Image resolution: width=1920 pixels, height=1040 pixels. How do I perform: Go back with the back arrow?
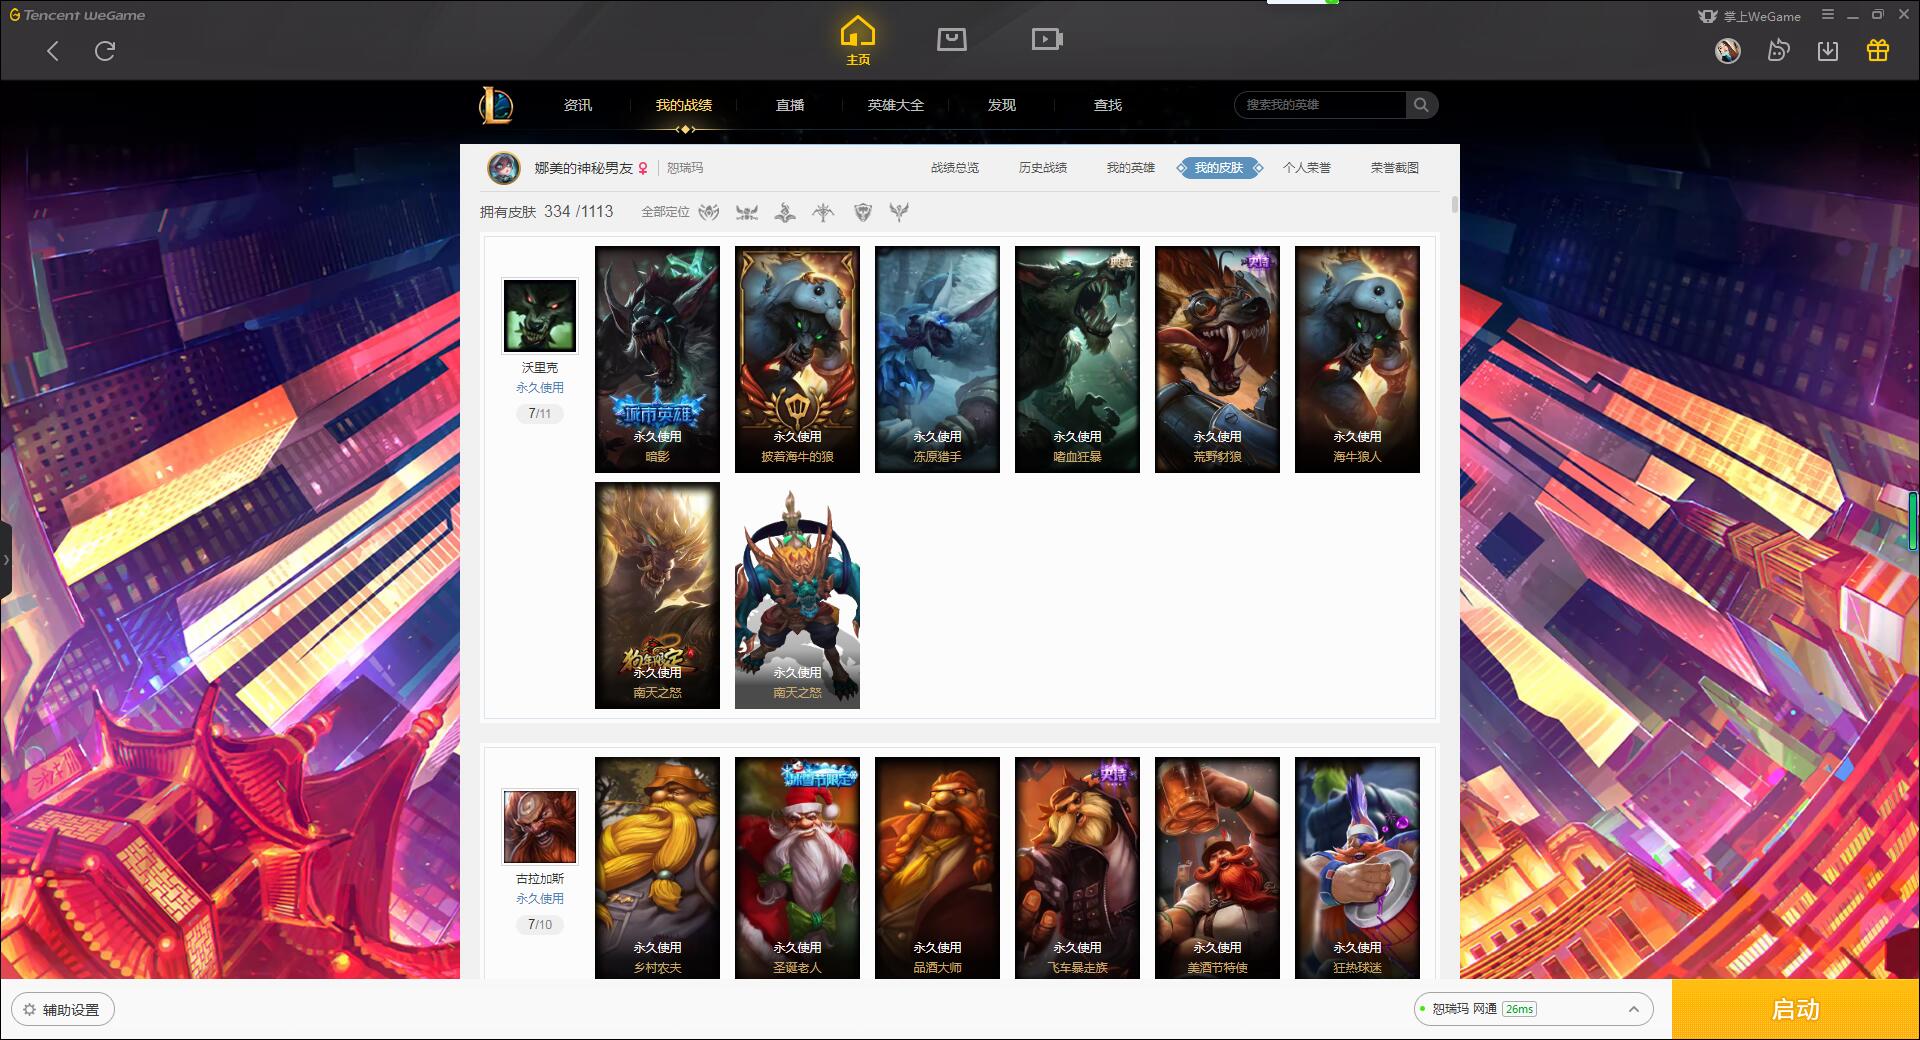[53, 51]
